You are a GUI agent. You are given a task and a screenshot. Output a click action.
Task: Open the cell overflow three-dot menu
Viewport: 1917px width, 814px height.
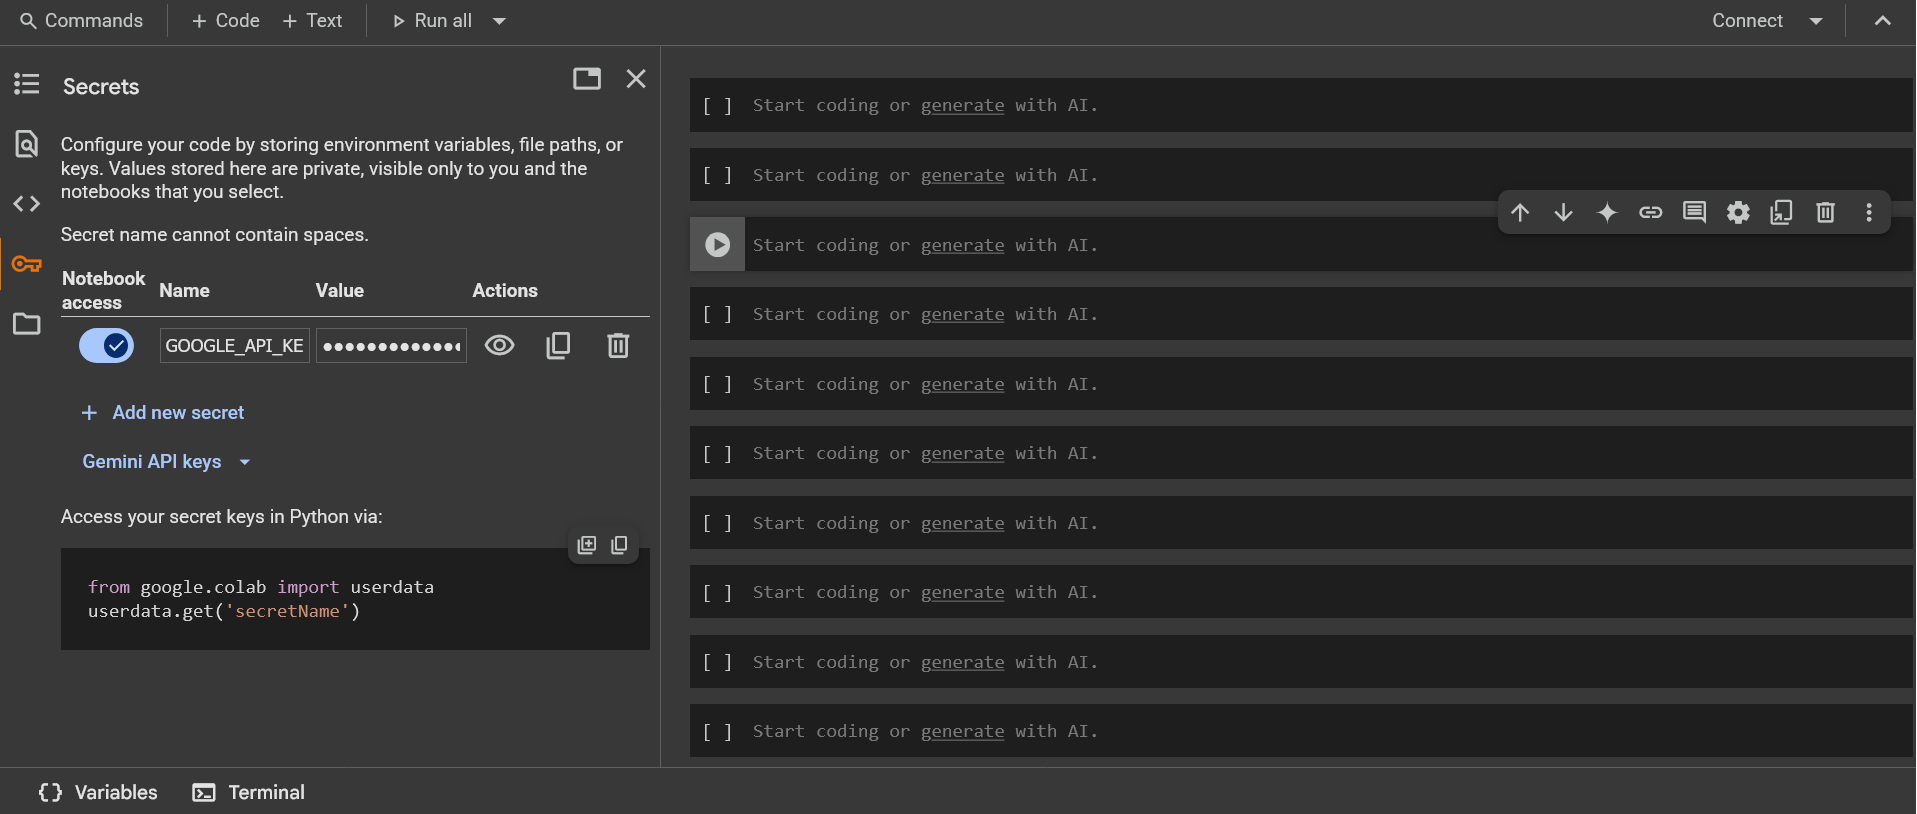[x=1869, y=212]
